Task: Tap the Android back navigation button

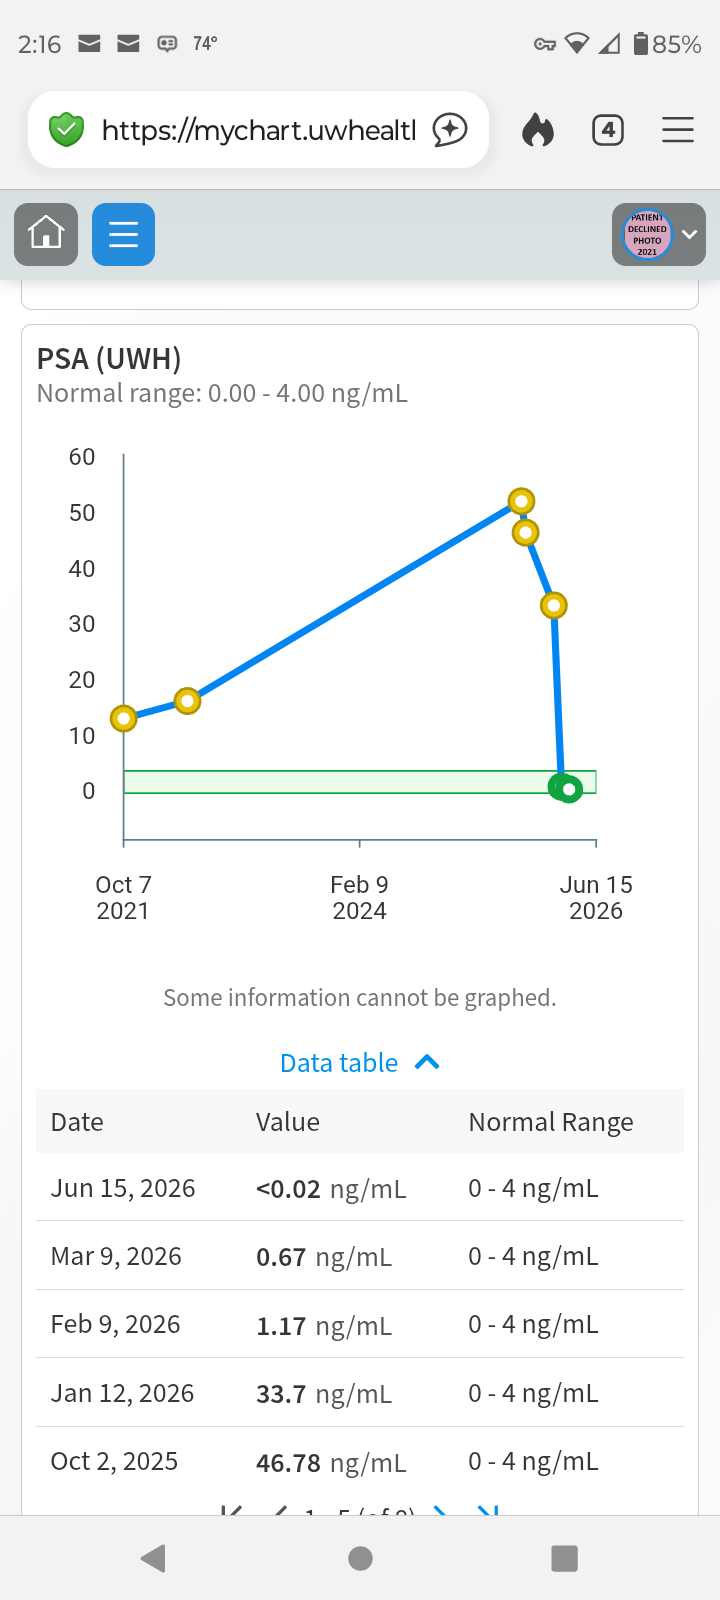Action: pos(153,1558)
